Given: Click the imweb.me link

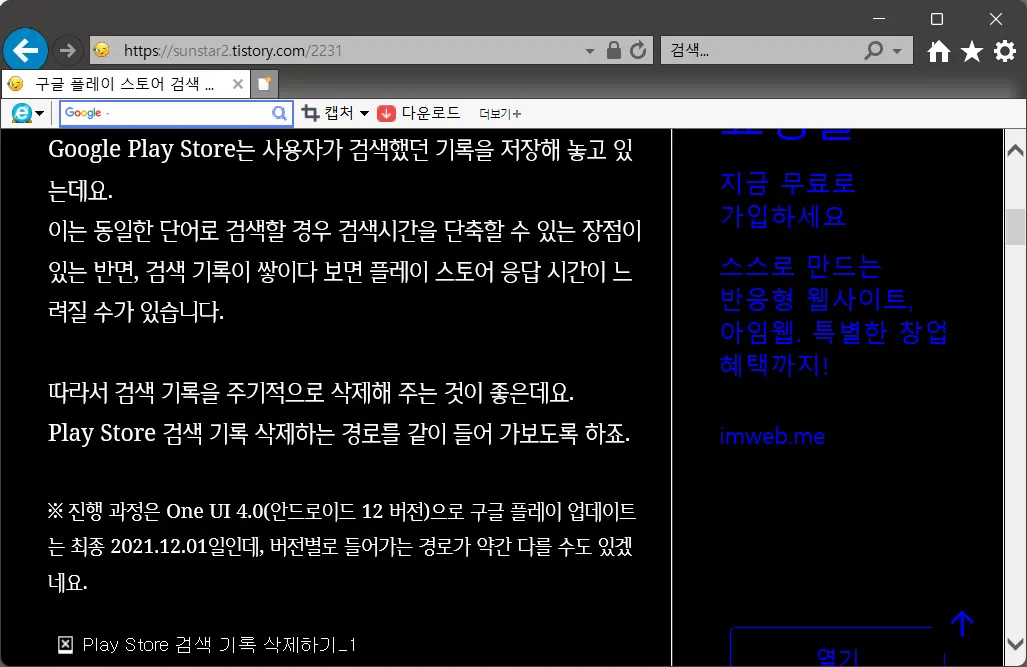Looking at the screenshot, I should click(x=772, y=436).
